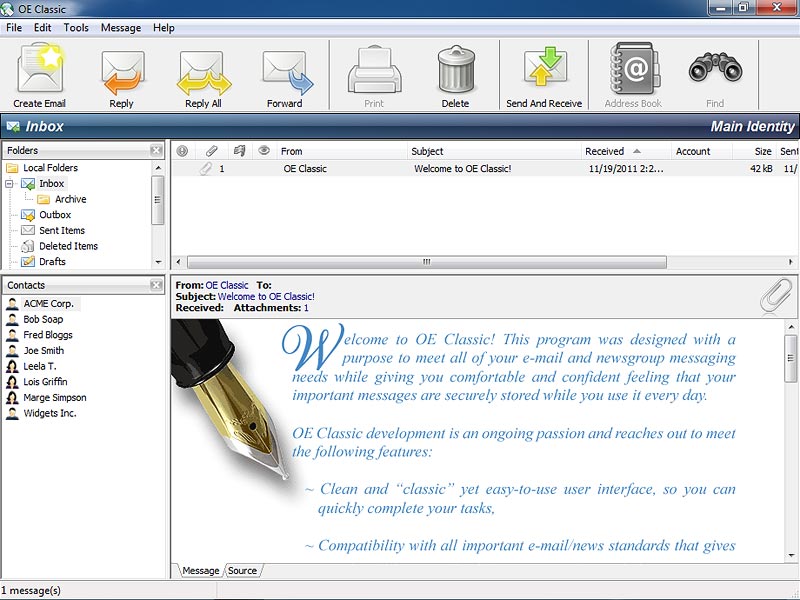Click the priority column header icon
The width and height of the screenshot is (800, 600).
(x=182, y=151)
